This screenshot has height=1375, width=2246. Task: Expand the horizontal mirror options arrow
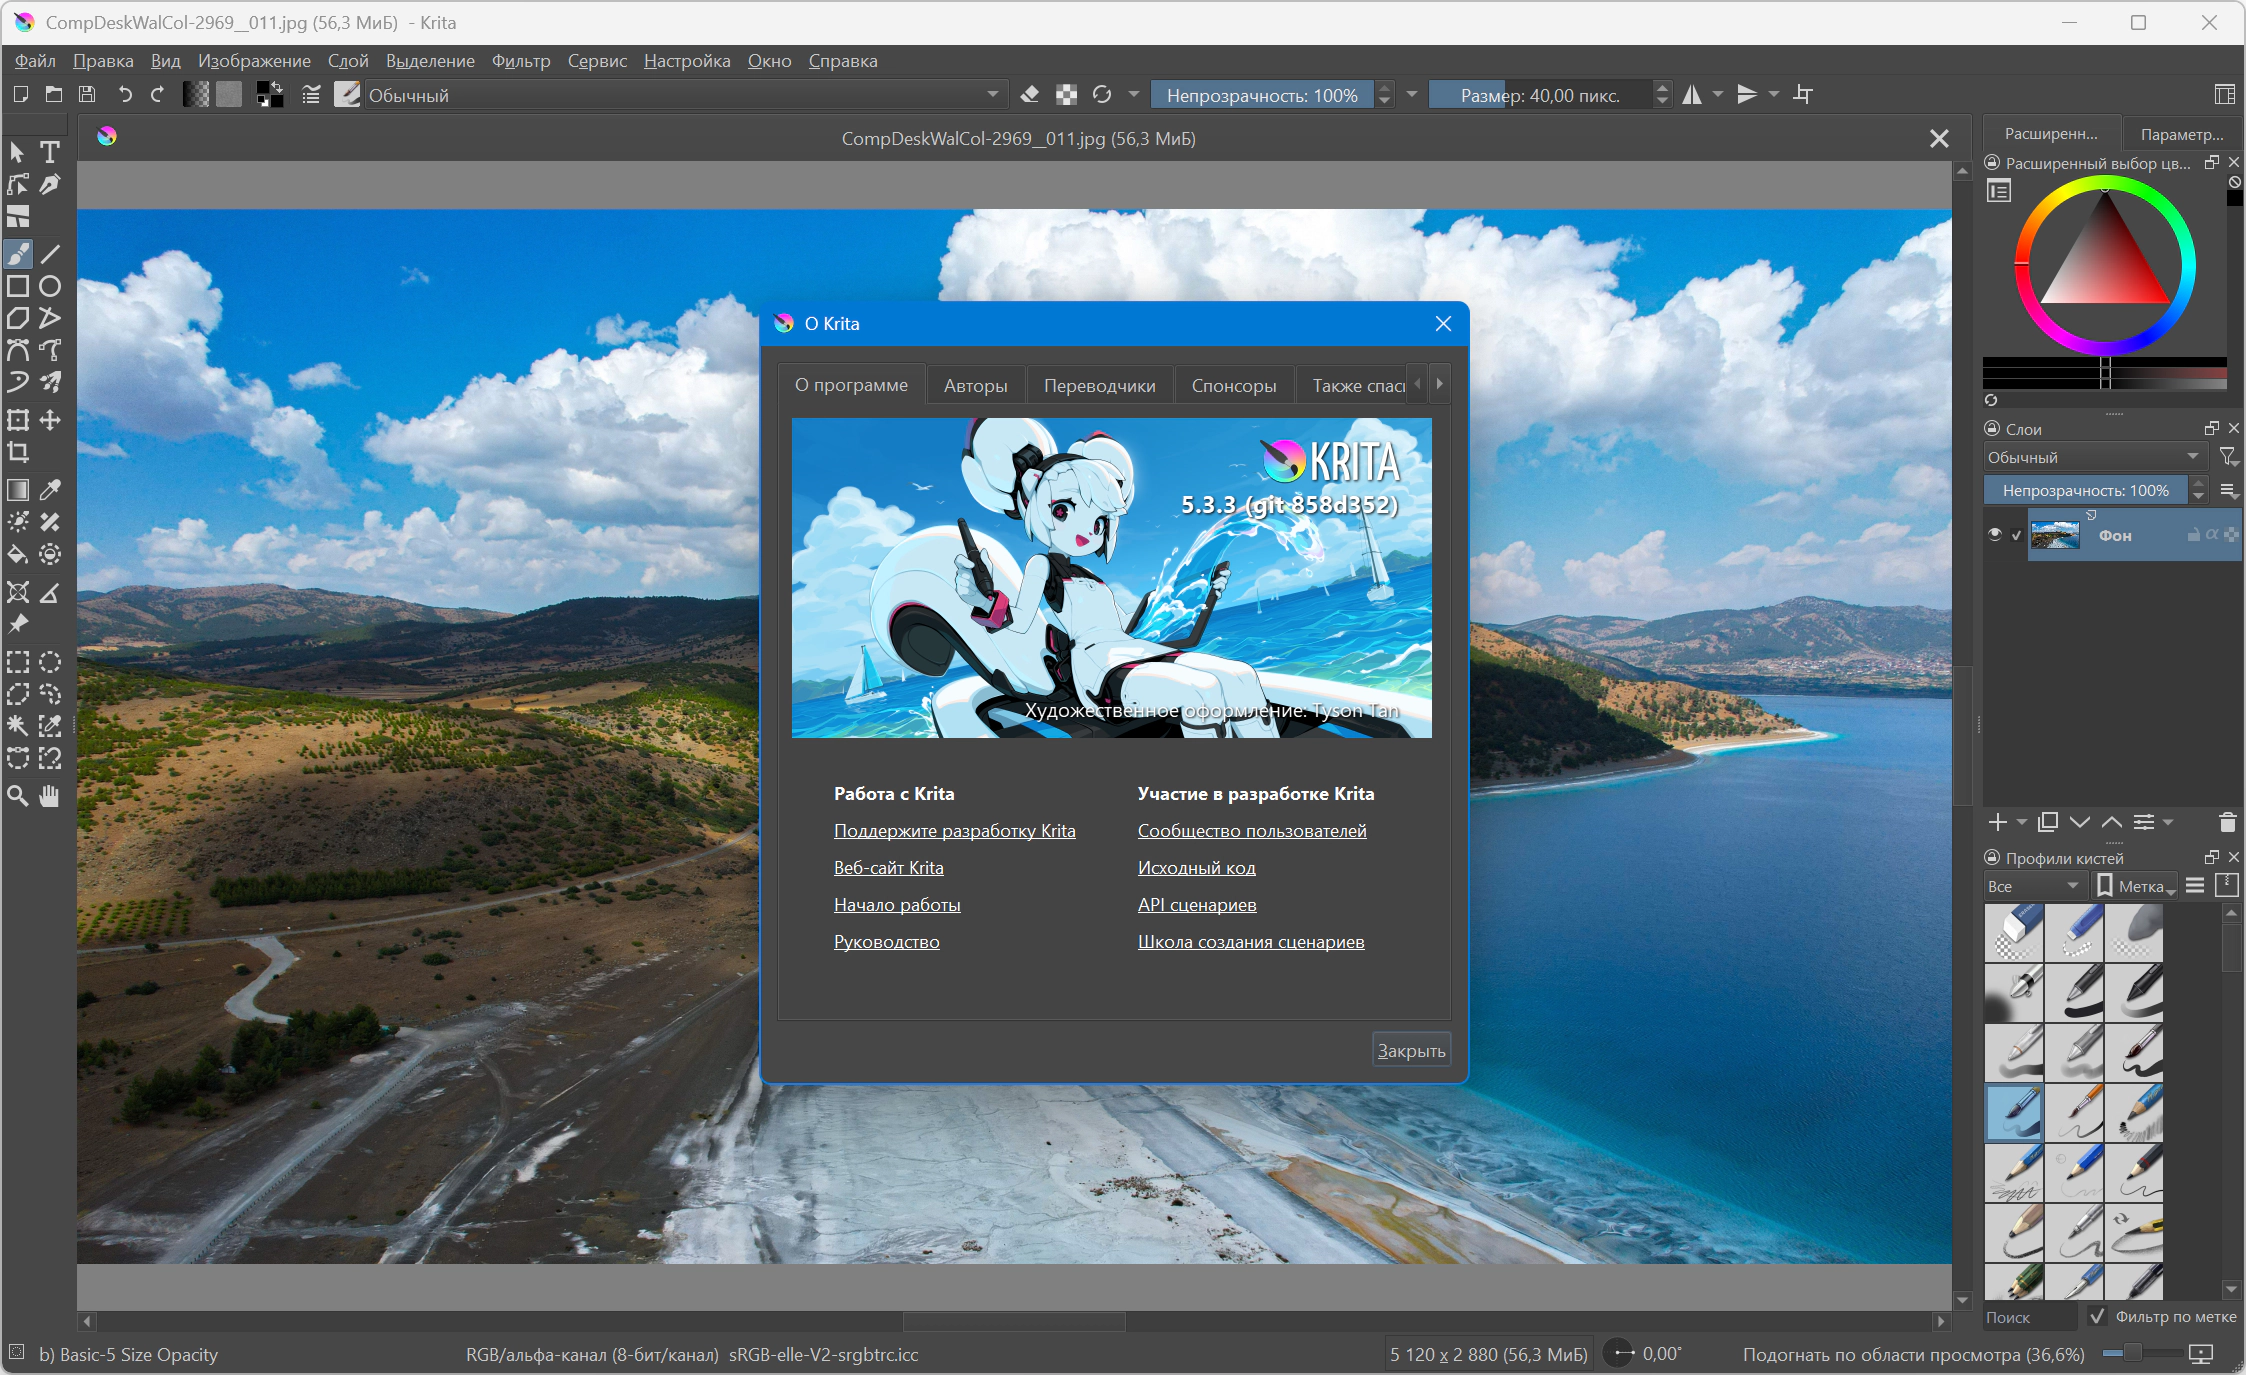click(x=1718, y=94)
